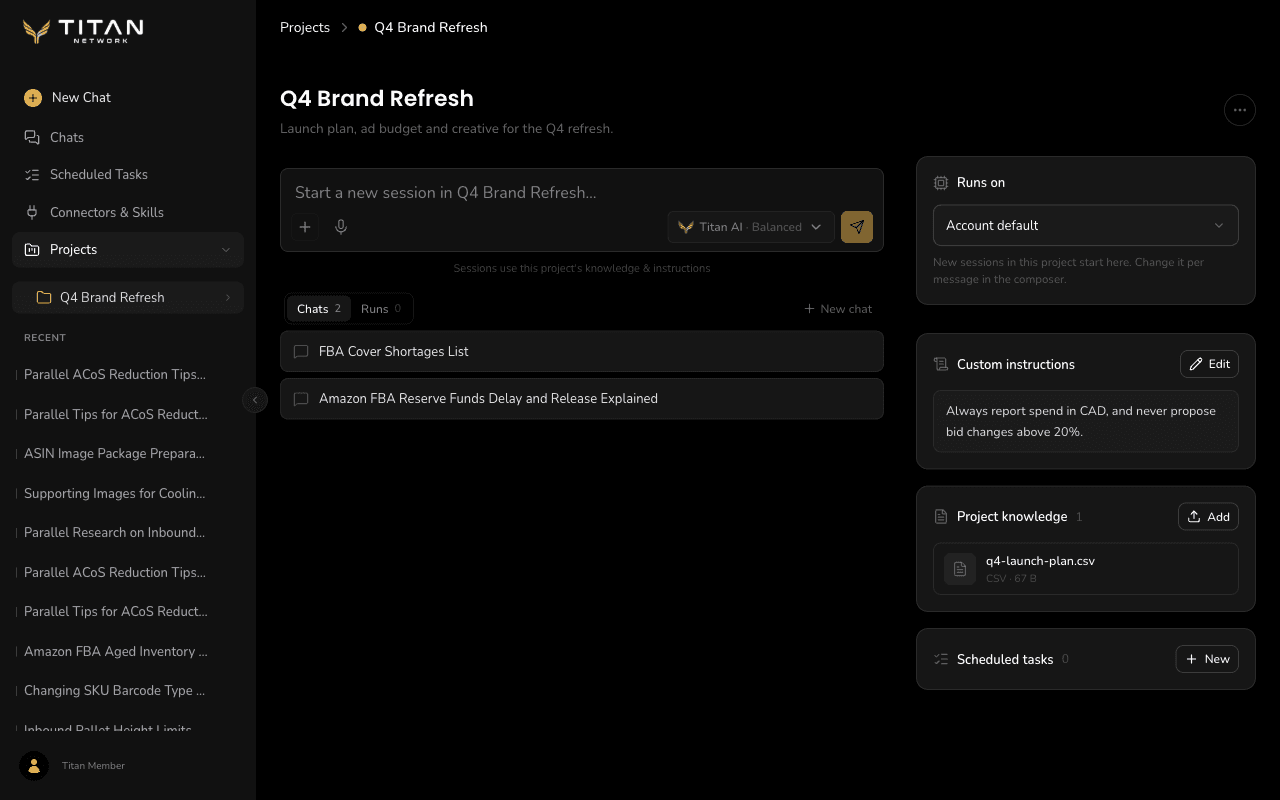Send the message with the paper plane button

pos(857,227)
